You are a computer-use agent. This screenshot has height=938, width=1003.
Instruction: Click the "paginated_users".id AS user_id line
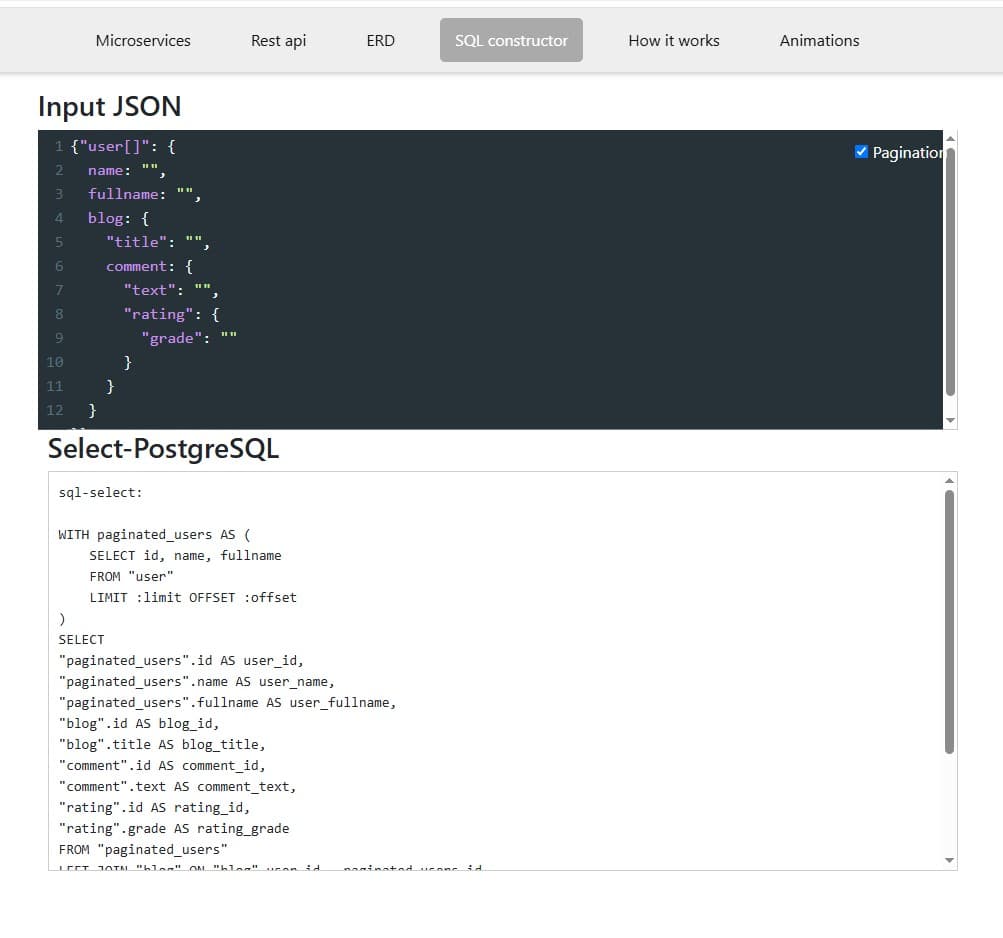point(181,661)
